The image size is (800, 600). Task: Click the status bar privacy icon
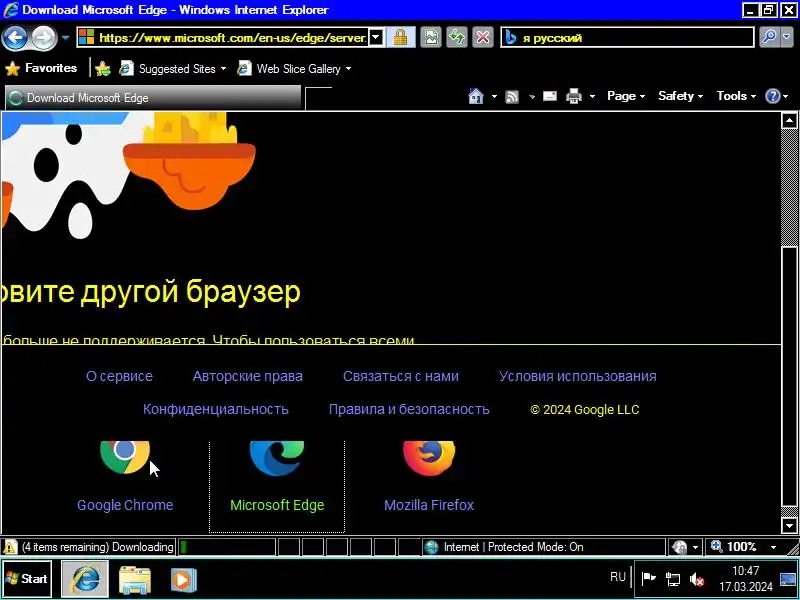680,547
